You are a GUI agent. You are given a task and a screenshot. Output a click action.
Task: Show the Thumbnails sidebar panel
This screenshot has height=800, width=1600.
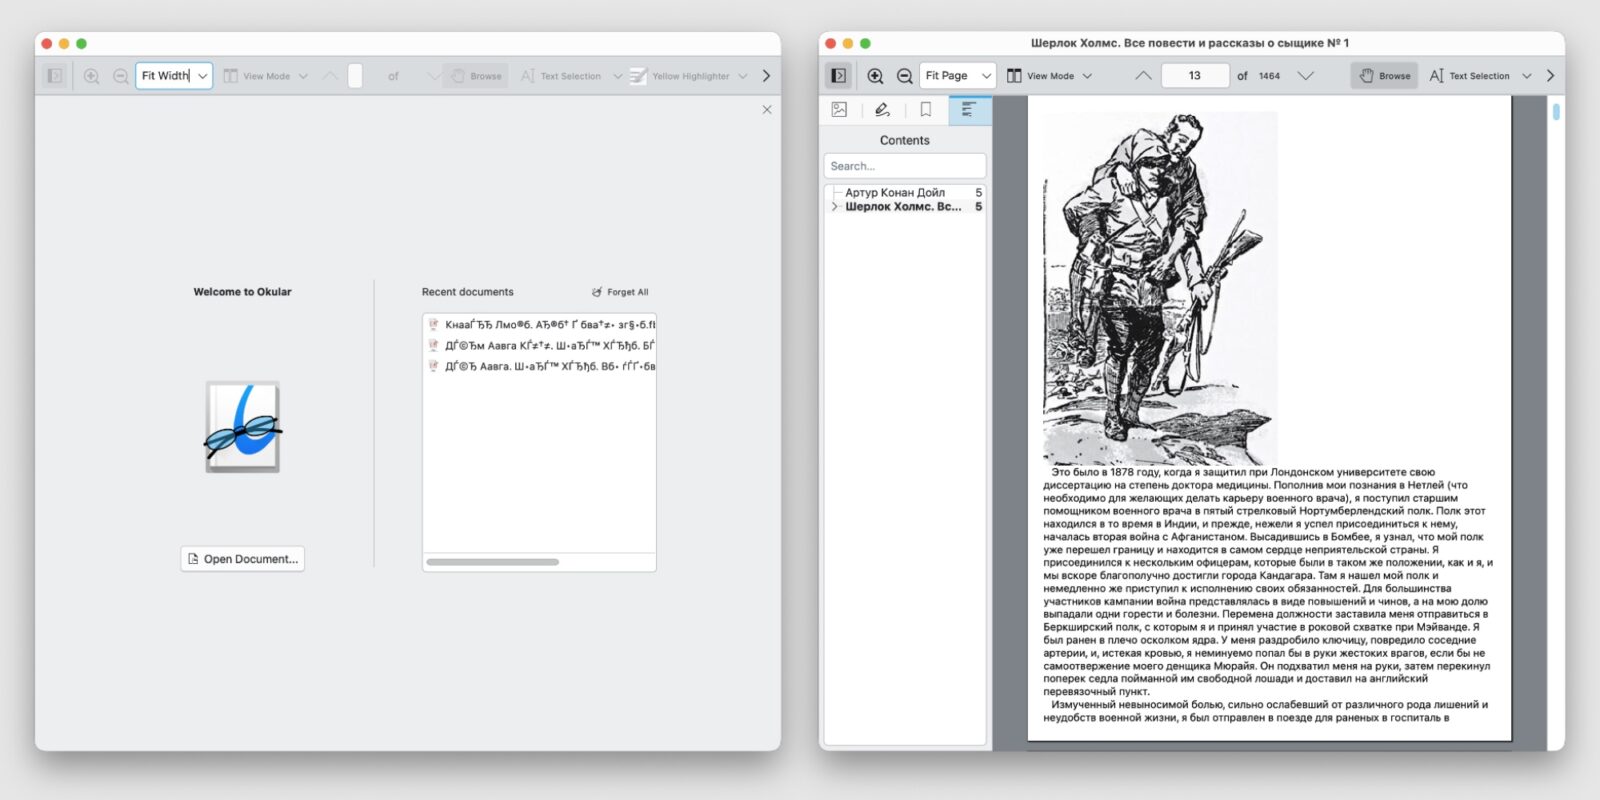coord(839,110)
